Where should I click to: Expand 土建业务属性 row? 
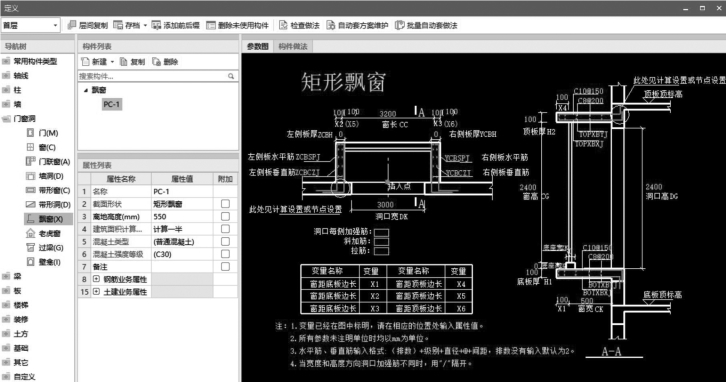96,292
